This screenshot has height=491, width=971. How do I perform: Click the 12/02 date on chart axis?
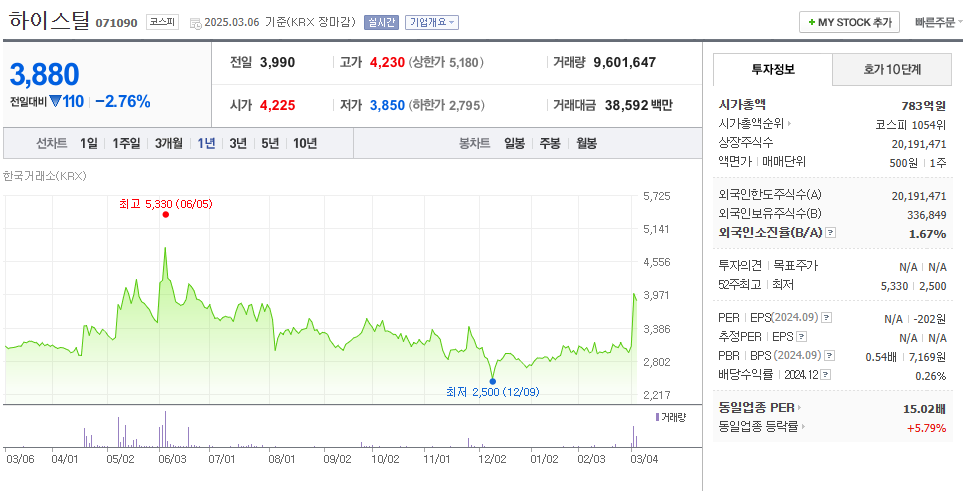492,459
